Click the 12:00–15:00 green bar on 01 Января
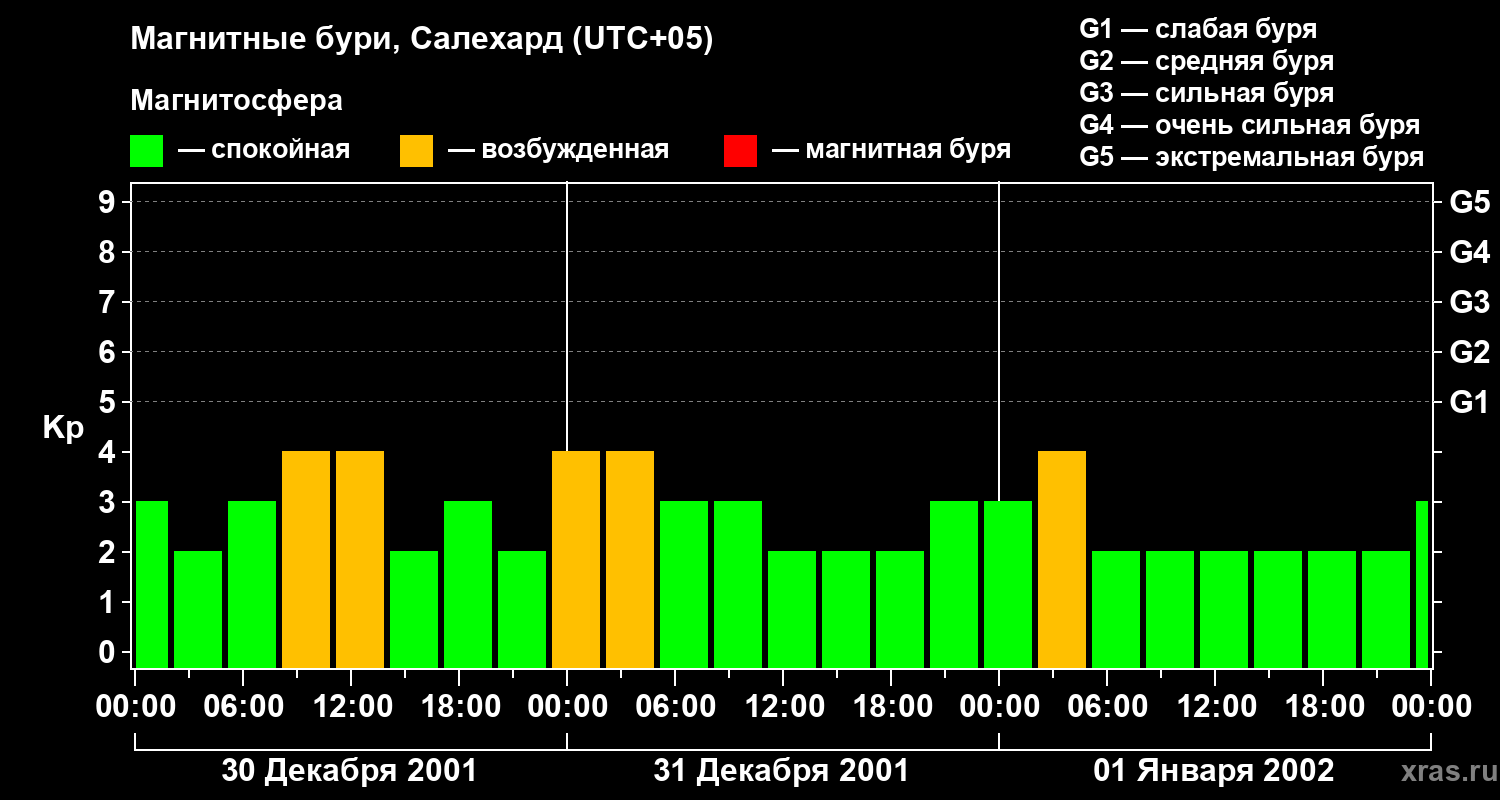 [1224, 609]
